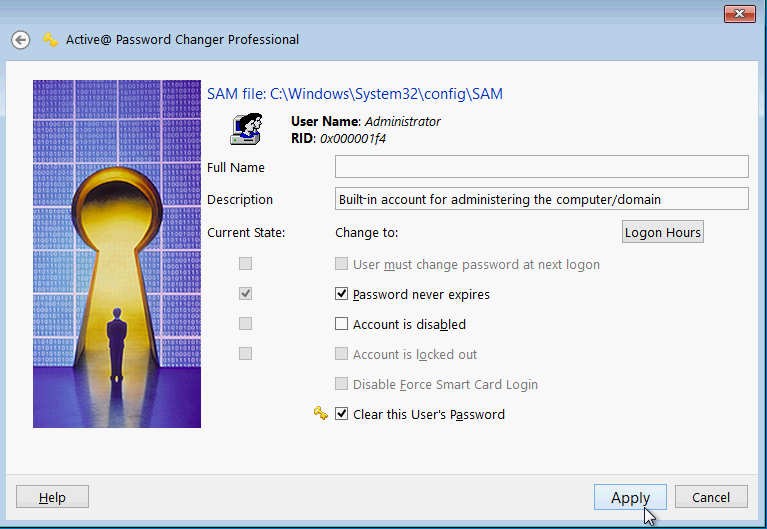Click key icon beside Clear Password option
The height and width of the screenshot is (529, 767).
coord(320,414)
